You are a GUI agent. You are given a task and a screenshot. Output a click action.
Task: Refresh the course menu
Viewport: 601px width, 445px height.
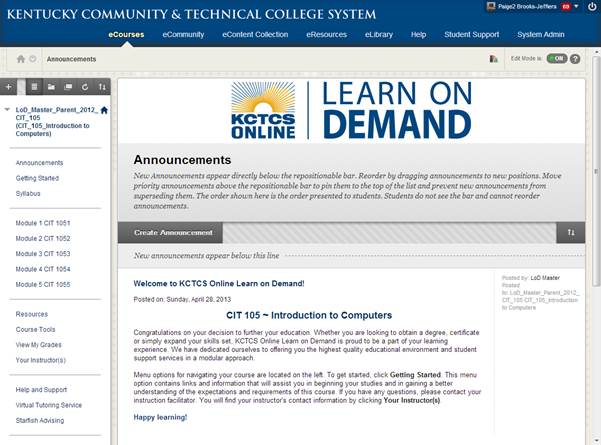(x=85, y=87)
